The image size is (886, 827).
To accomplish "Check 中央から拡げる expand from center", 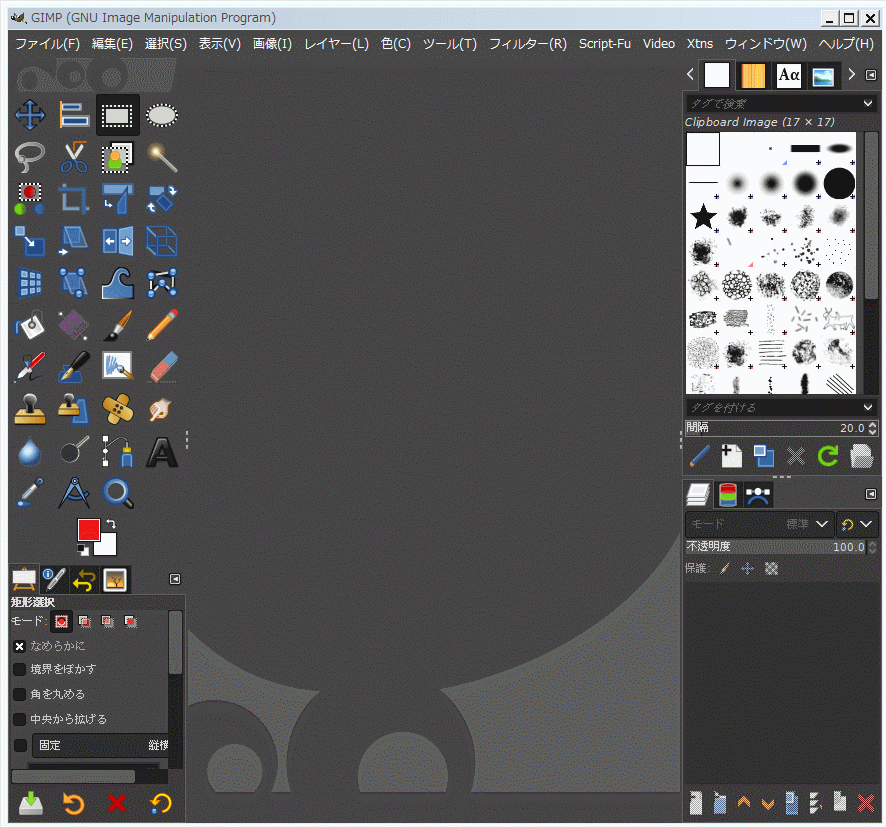I will [20, 719].
